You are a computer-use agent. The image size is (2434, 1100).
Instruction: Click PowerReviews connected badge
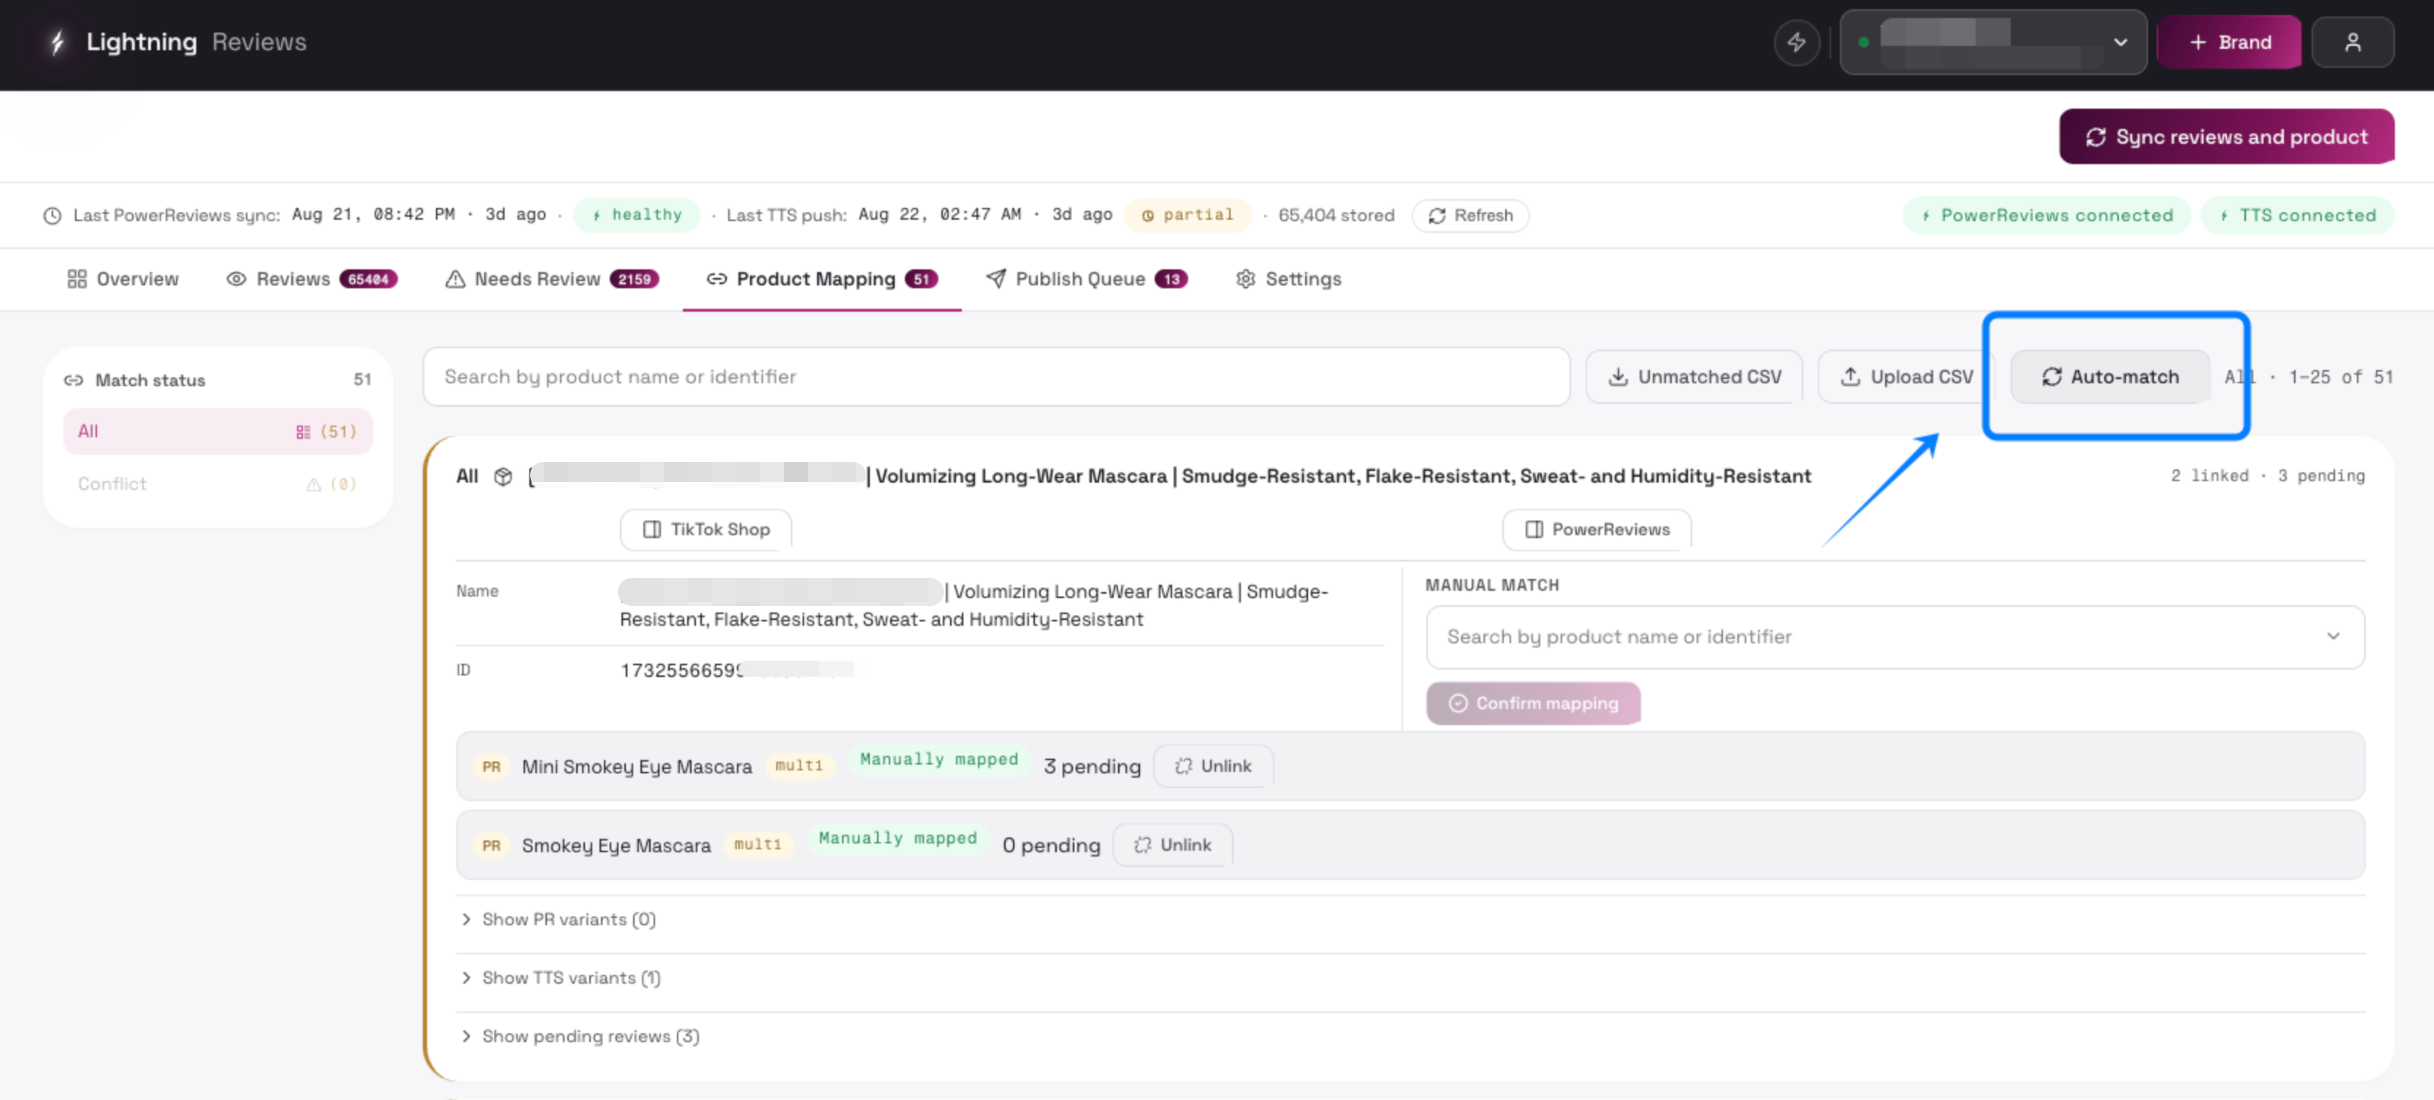(2046, 215)
